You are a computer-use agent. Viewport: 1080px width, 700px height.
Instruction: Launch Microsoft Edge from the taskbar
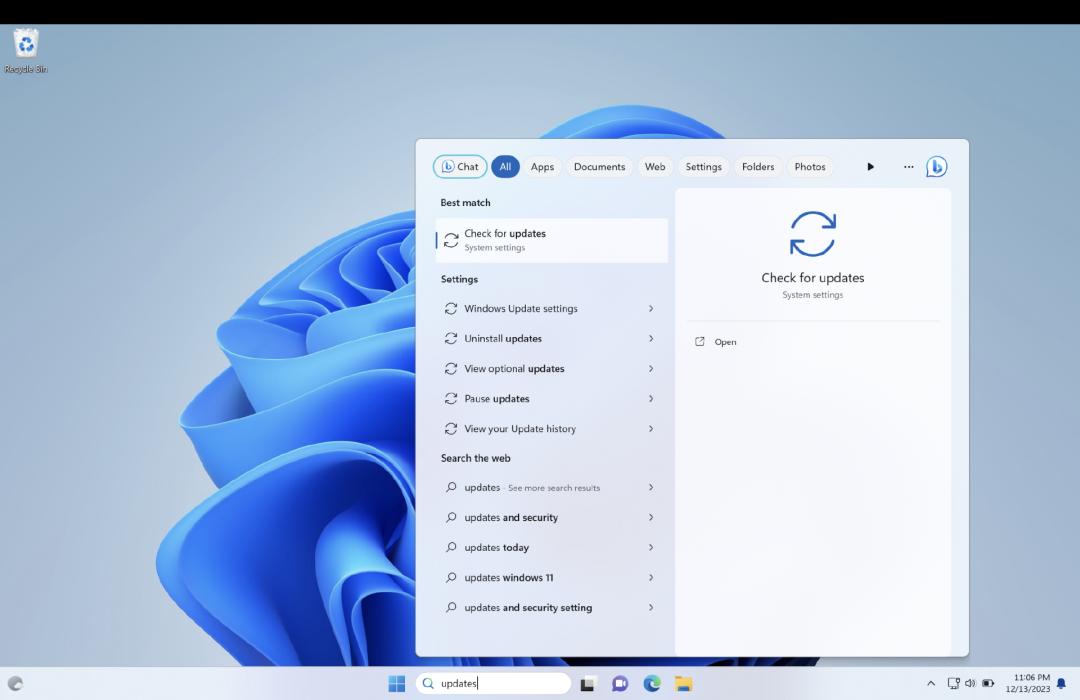[x=652, y=684]
